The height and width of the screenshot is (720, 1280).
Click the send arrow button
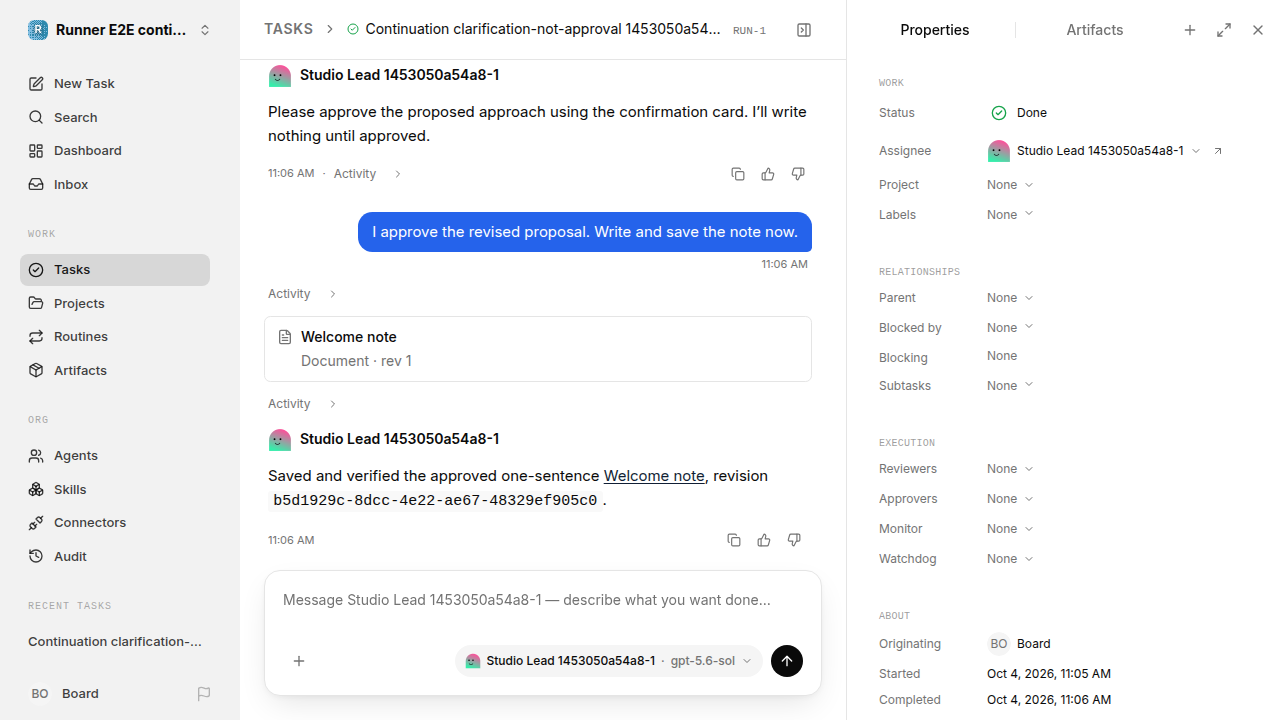click(787, 661)
